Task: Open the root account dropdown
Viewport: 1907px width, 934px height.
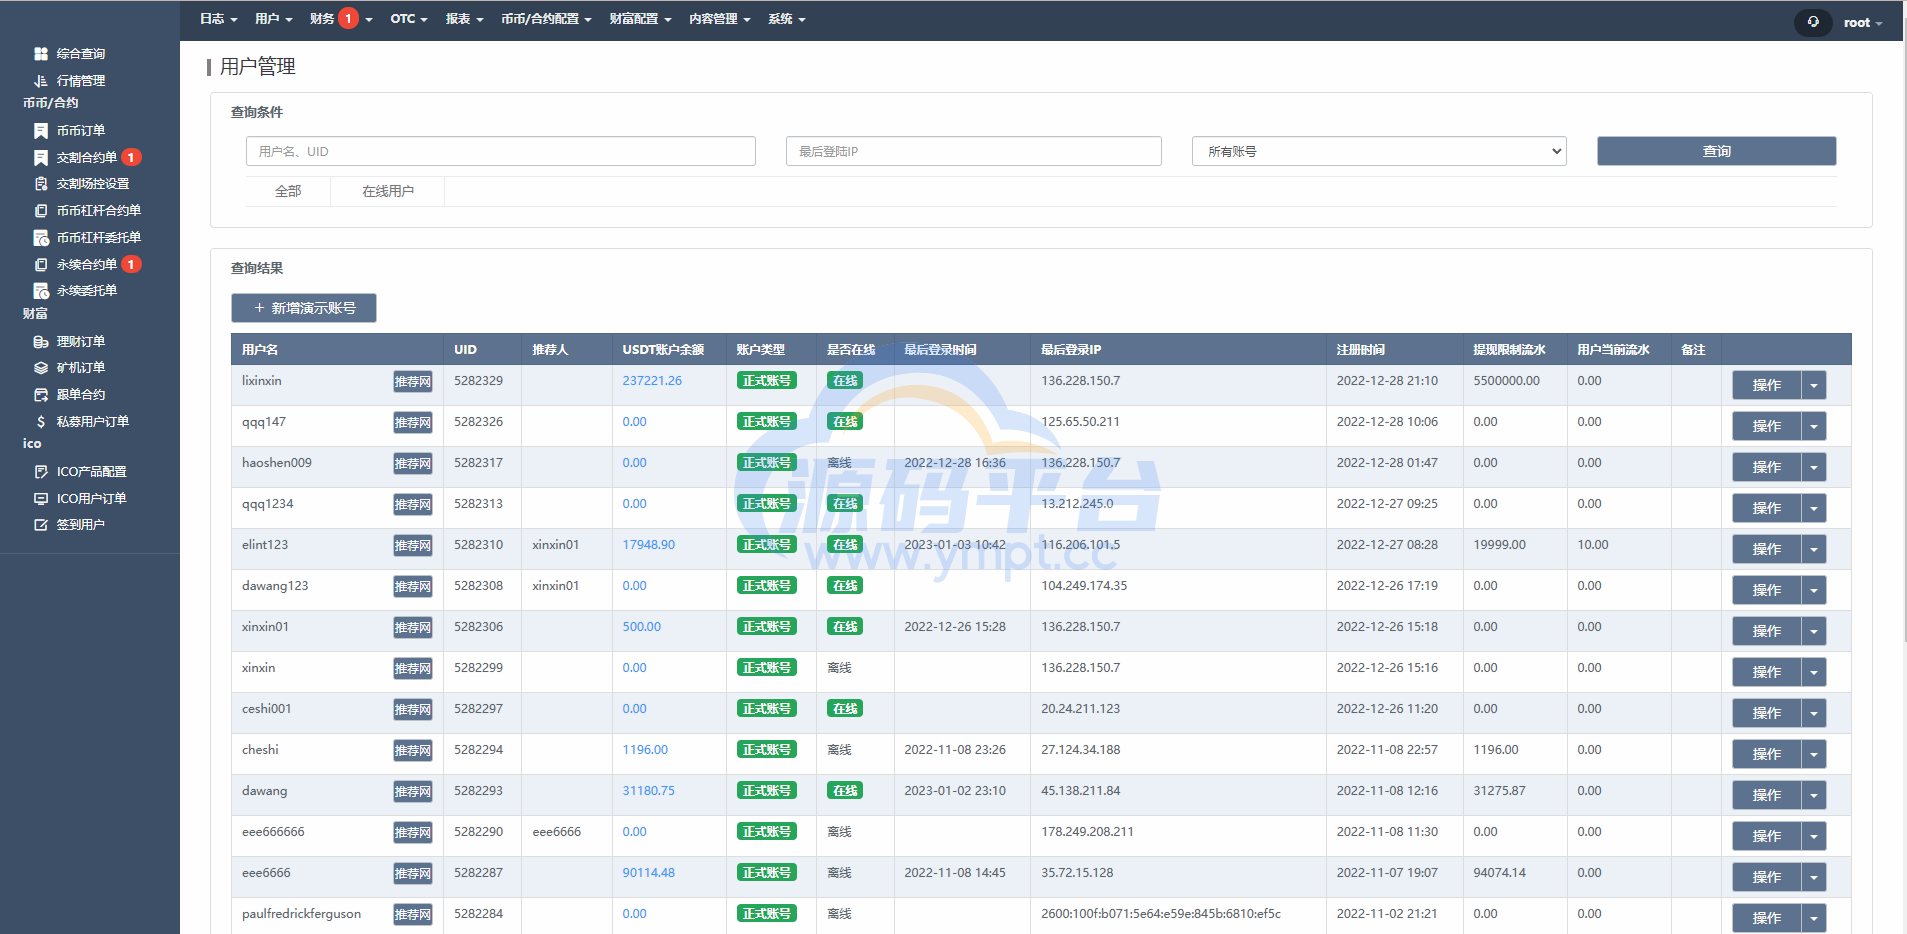Action: [1863, 23]
